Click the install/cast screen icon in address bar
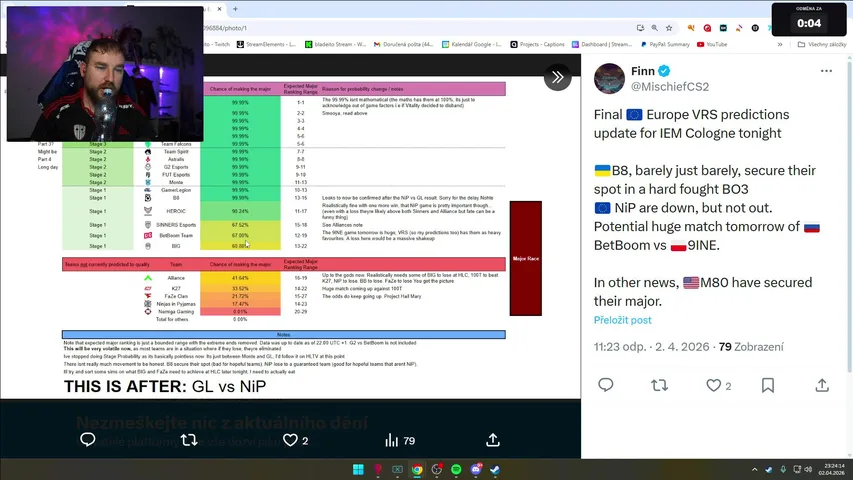Image resolution: width=853 pixels, height=480 pixels. point(640,28)
